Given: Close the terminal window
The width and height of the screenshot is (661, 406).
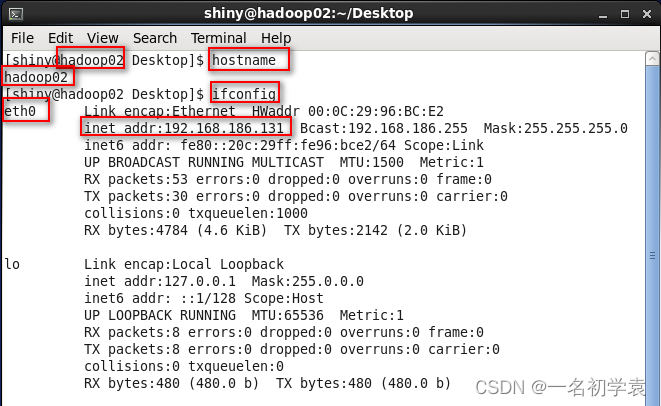Looking at the screenshot, I should point(645,12).
